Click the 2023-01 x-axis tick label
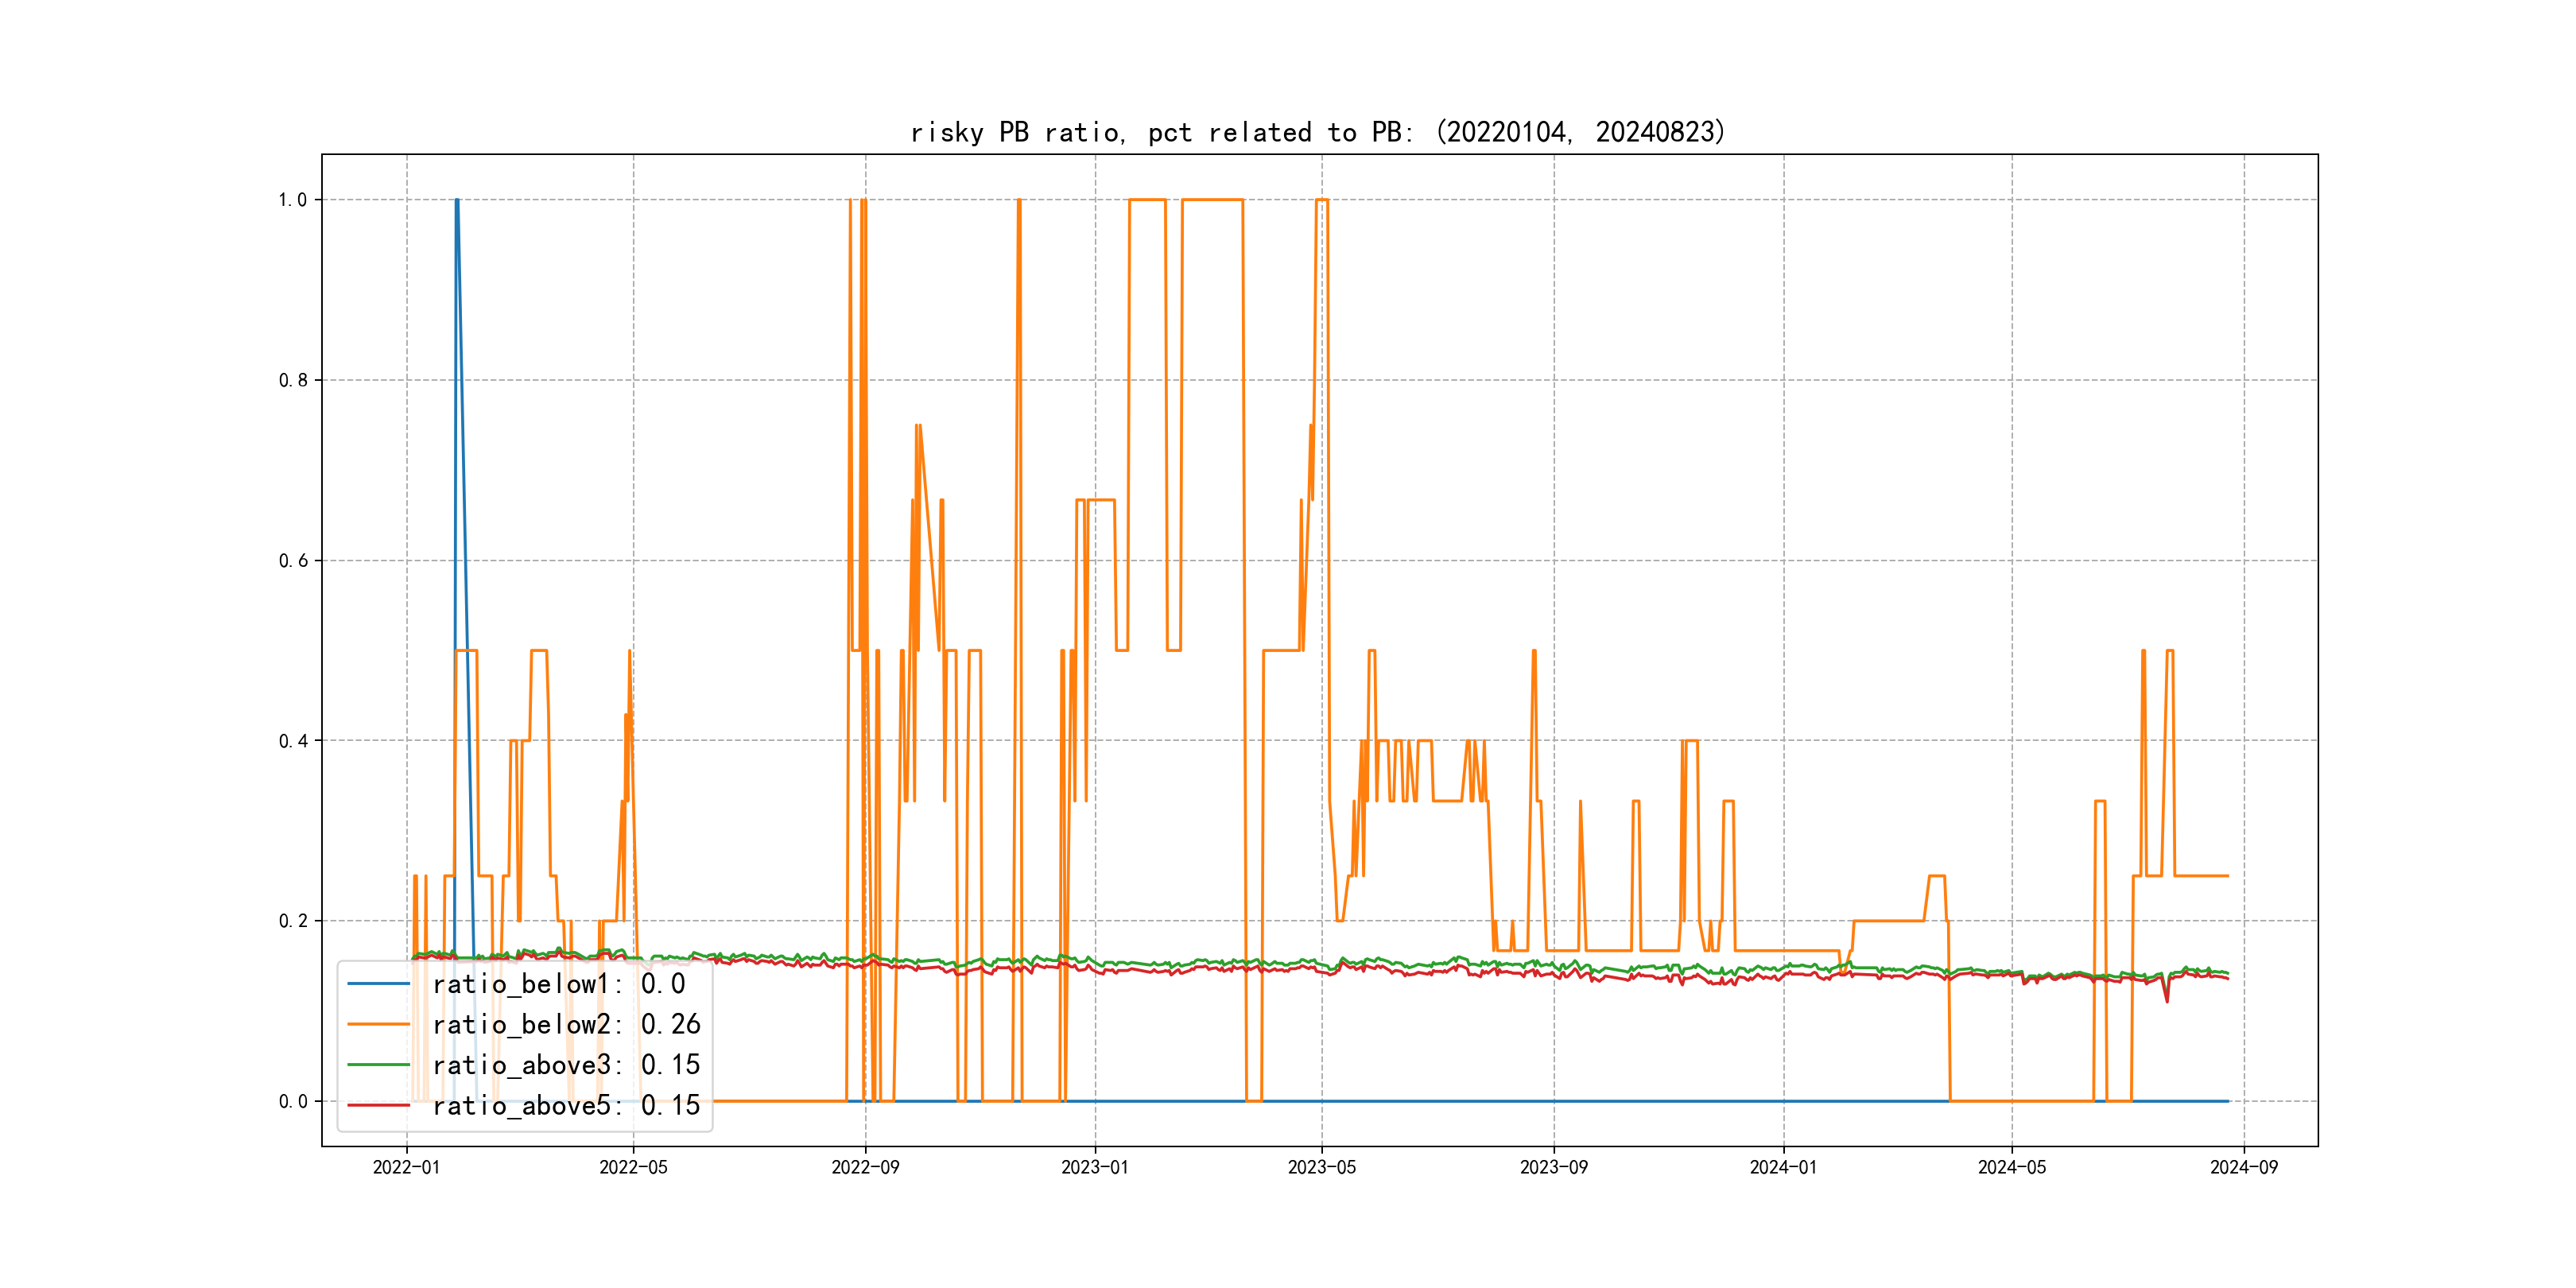This screenshot has height=1288, width=2576. 1094,1167
